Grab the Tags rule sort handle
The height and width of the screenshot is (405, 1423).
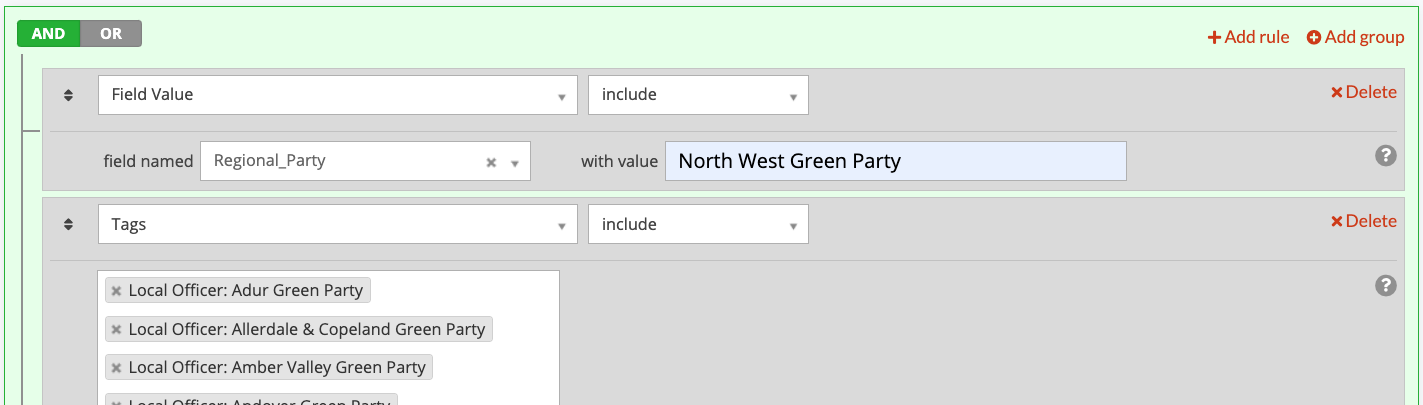[68, 225]
